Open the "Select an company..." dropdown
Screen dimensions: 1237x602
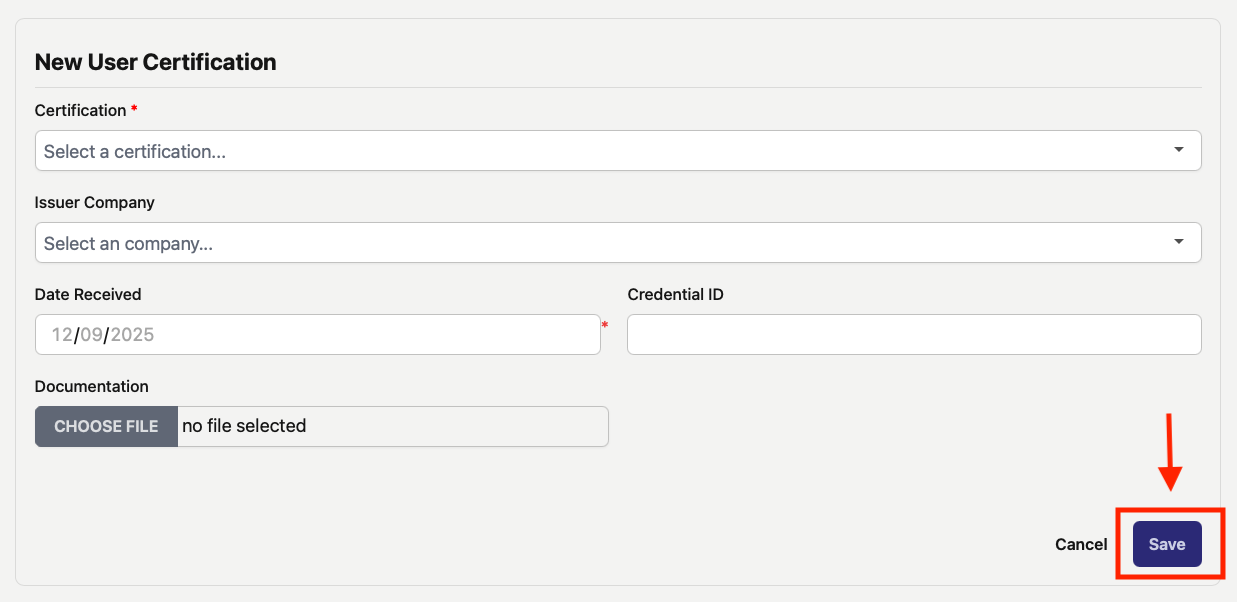pyautogui.click(x=618, y=243)
